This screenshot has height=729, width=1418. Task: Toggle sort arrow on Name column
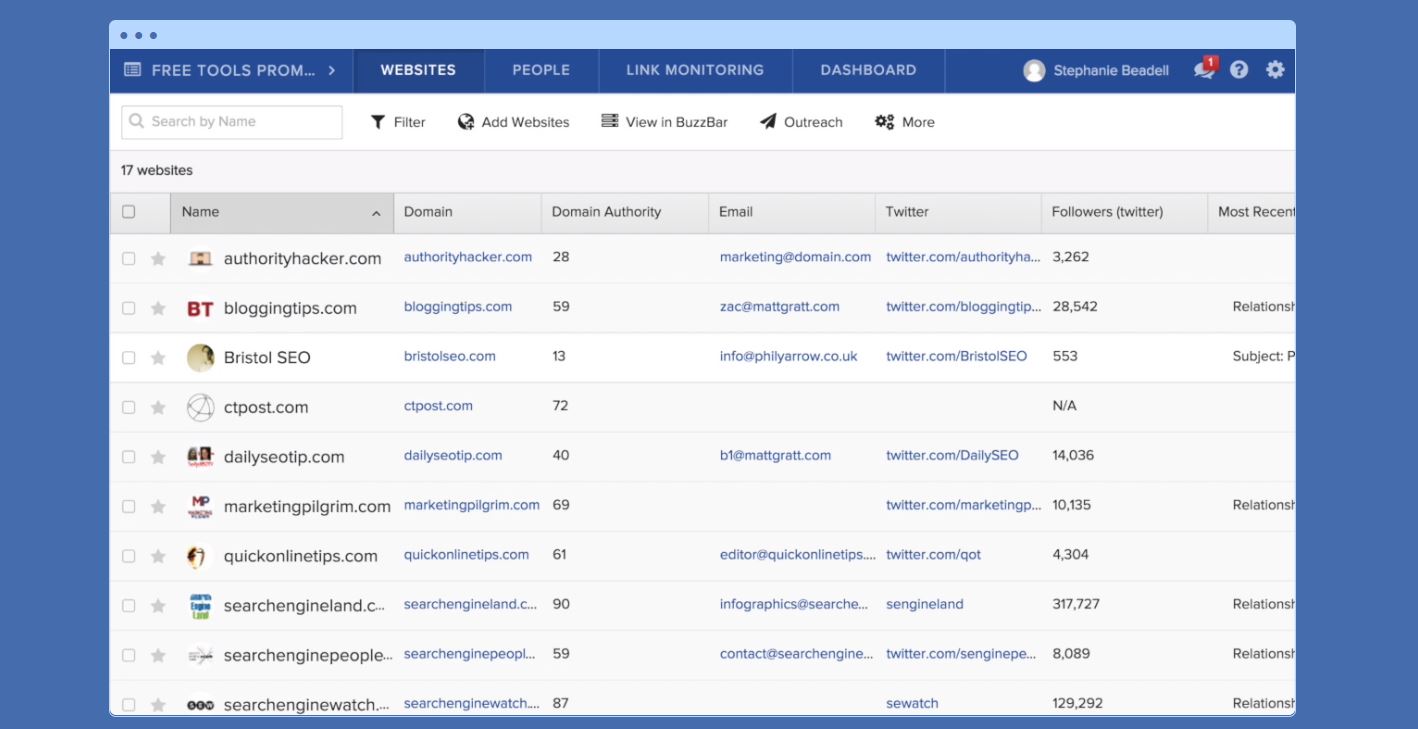[376, 213]
